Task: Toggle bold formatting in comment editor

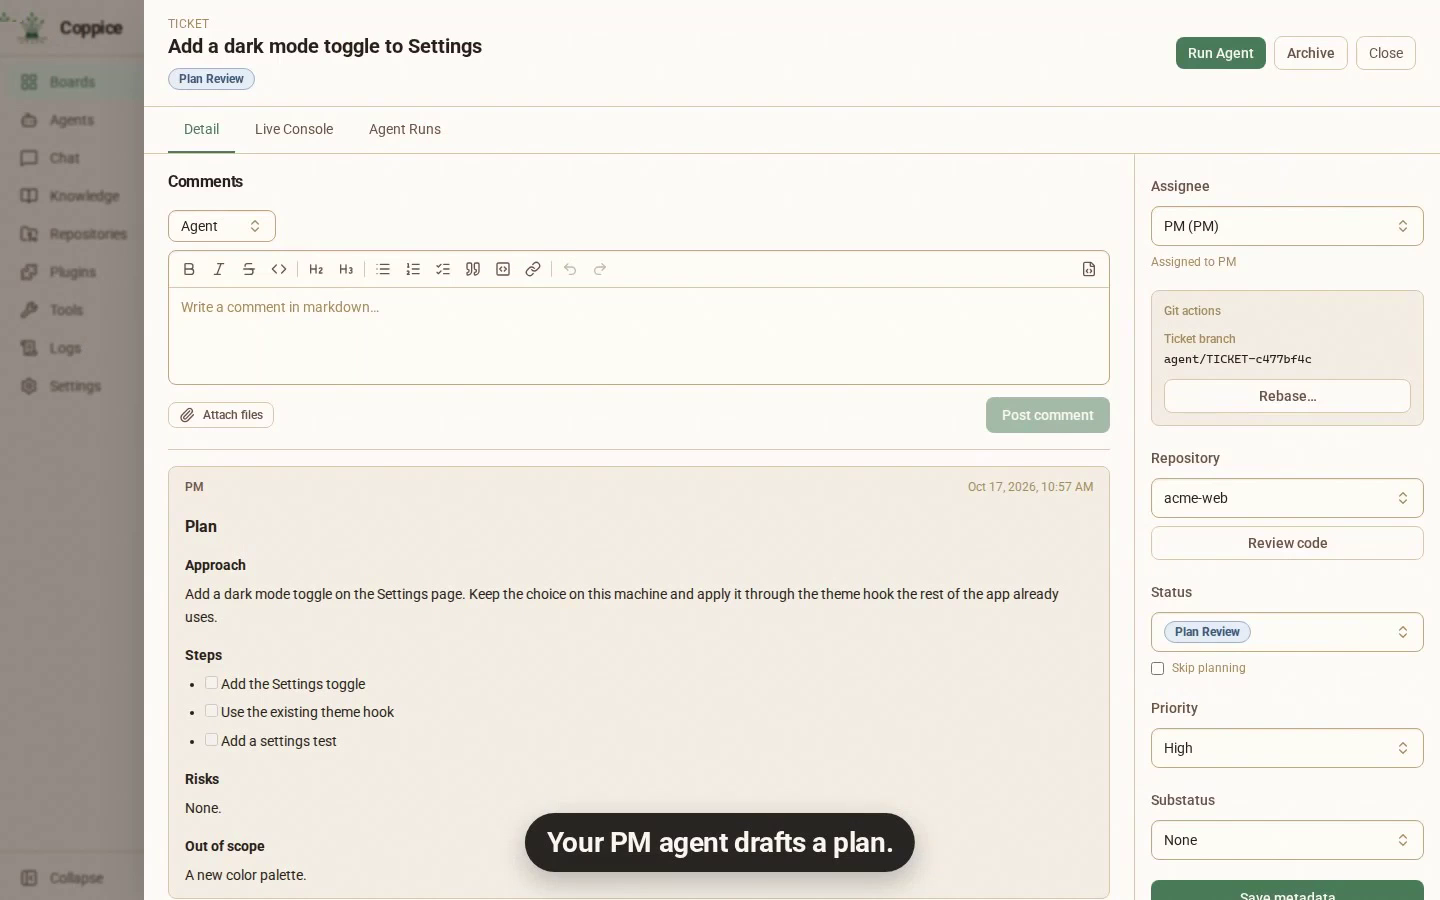Action: point(189,269)
